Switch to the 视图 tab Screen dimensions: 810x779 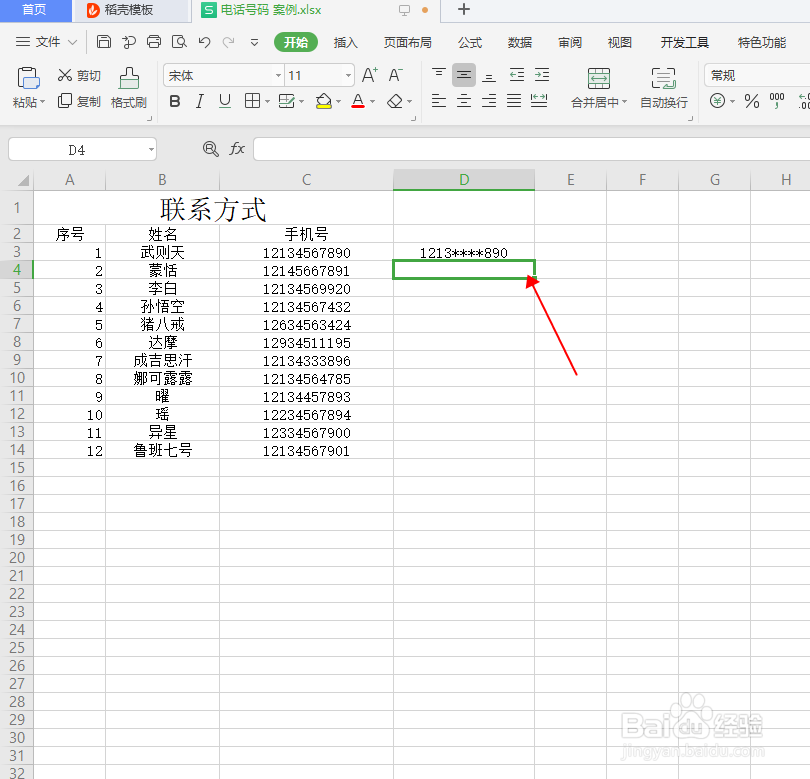pos(619,42)
